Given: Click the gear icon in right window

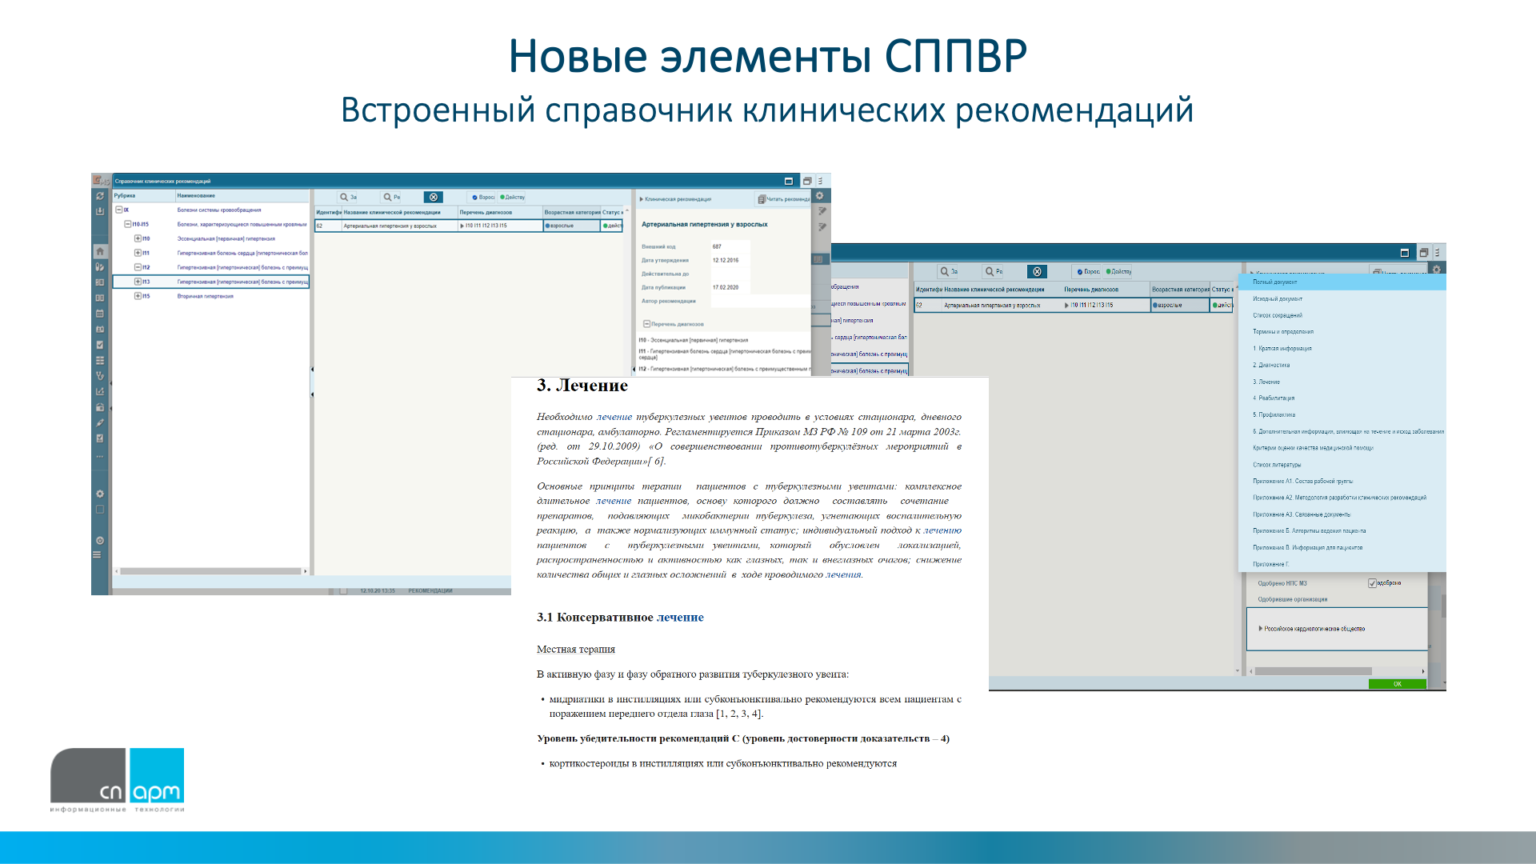Looking at the screenshot, I should 1436,269.
